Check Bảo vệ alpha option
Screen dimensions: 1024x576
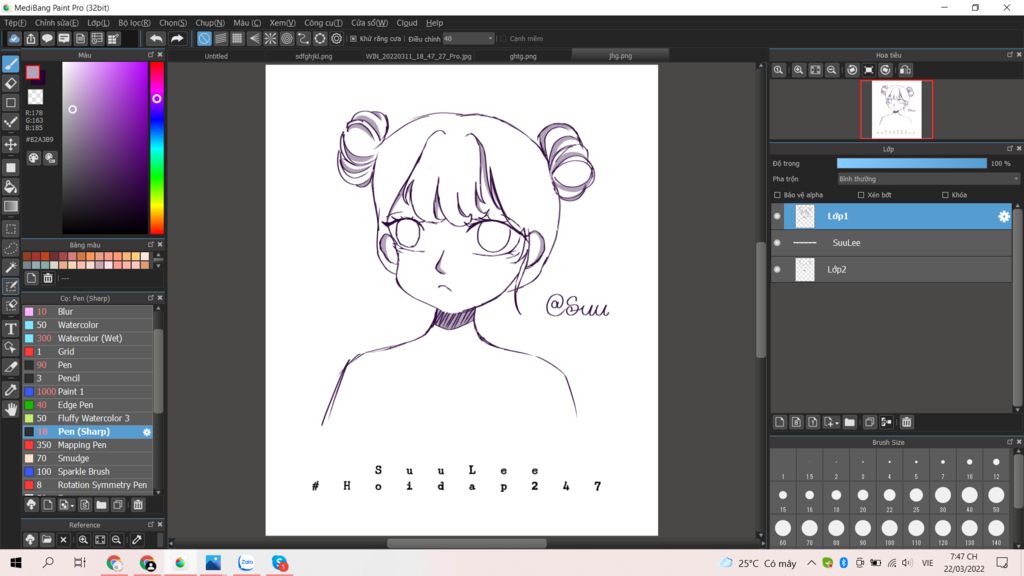pyautogui.click(x=777, y=195)
